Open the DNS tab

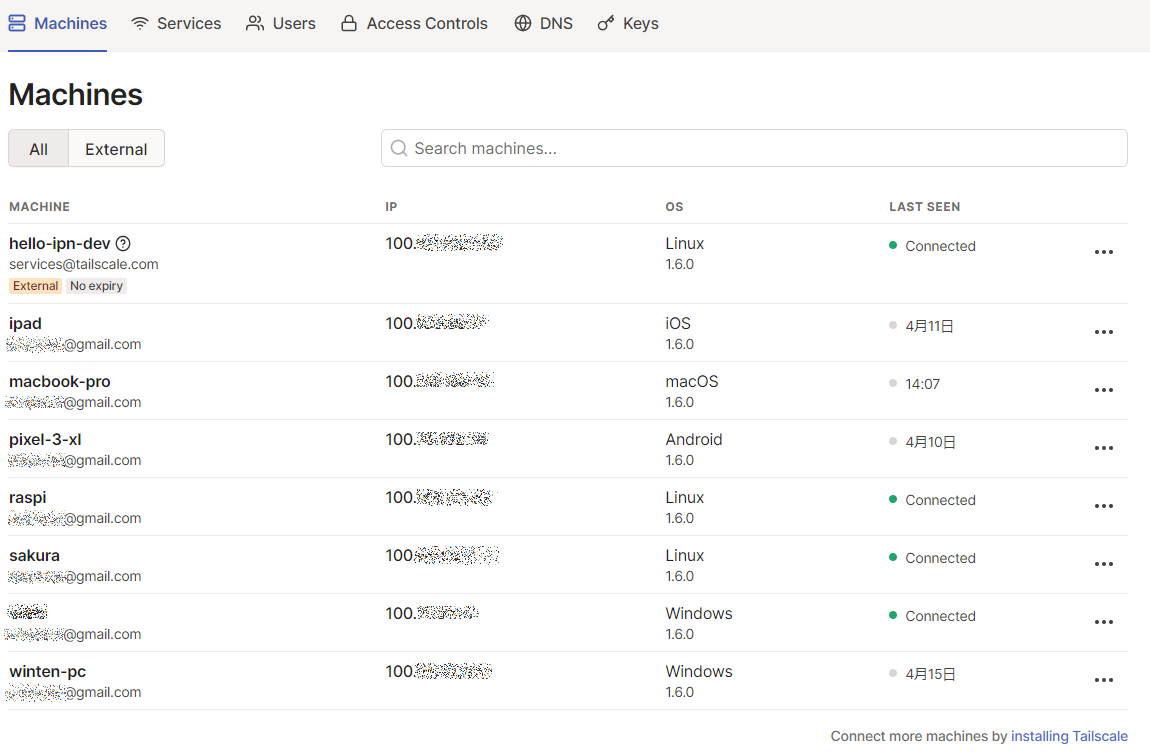(543, 23)
